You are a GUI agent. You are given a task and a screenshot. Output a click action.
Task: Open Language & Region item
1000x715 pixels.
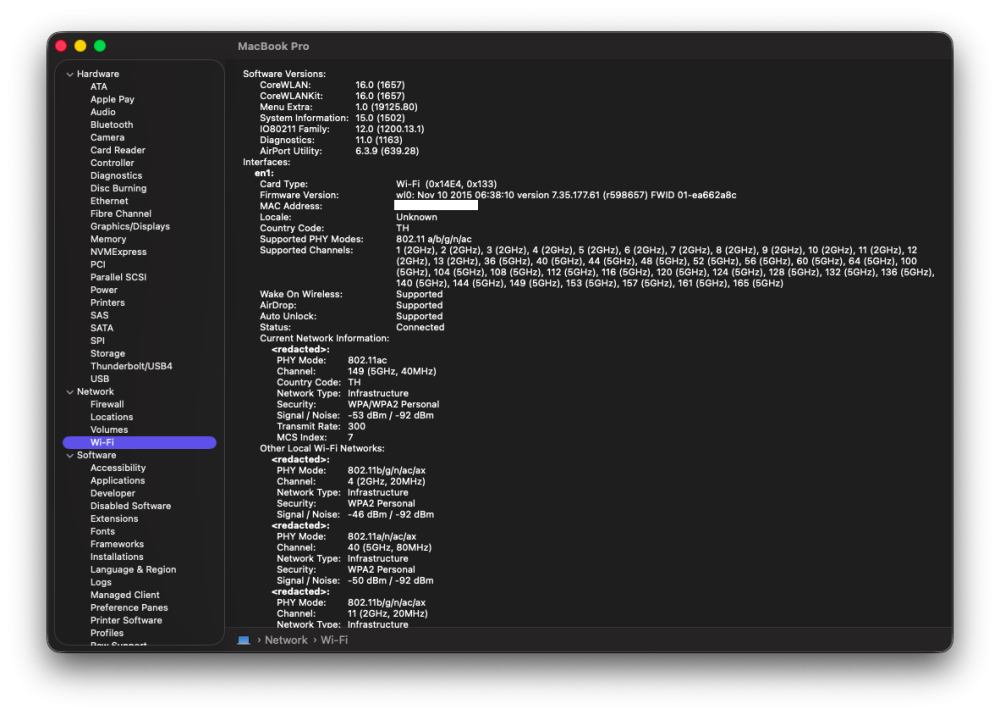[133, 570]
